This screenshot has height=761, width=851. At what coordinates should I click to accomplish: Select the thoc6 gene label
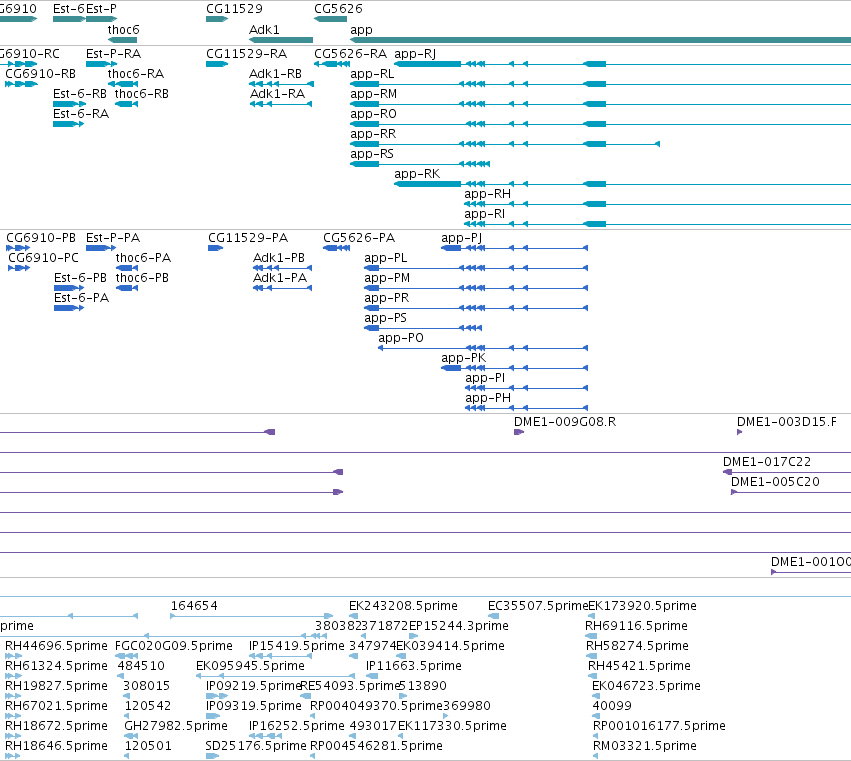tap(123, 30)
